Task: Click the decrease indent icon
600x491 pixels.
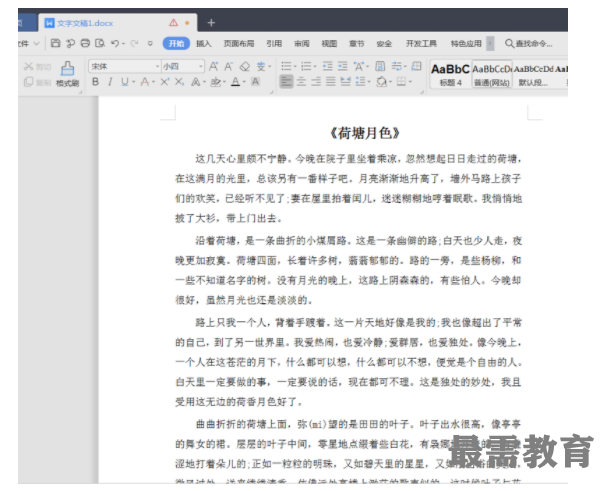Action: [x=328, y=66]
